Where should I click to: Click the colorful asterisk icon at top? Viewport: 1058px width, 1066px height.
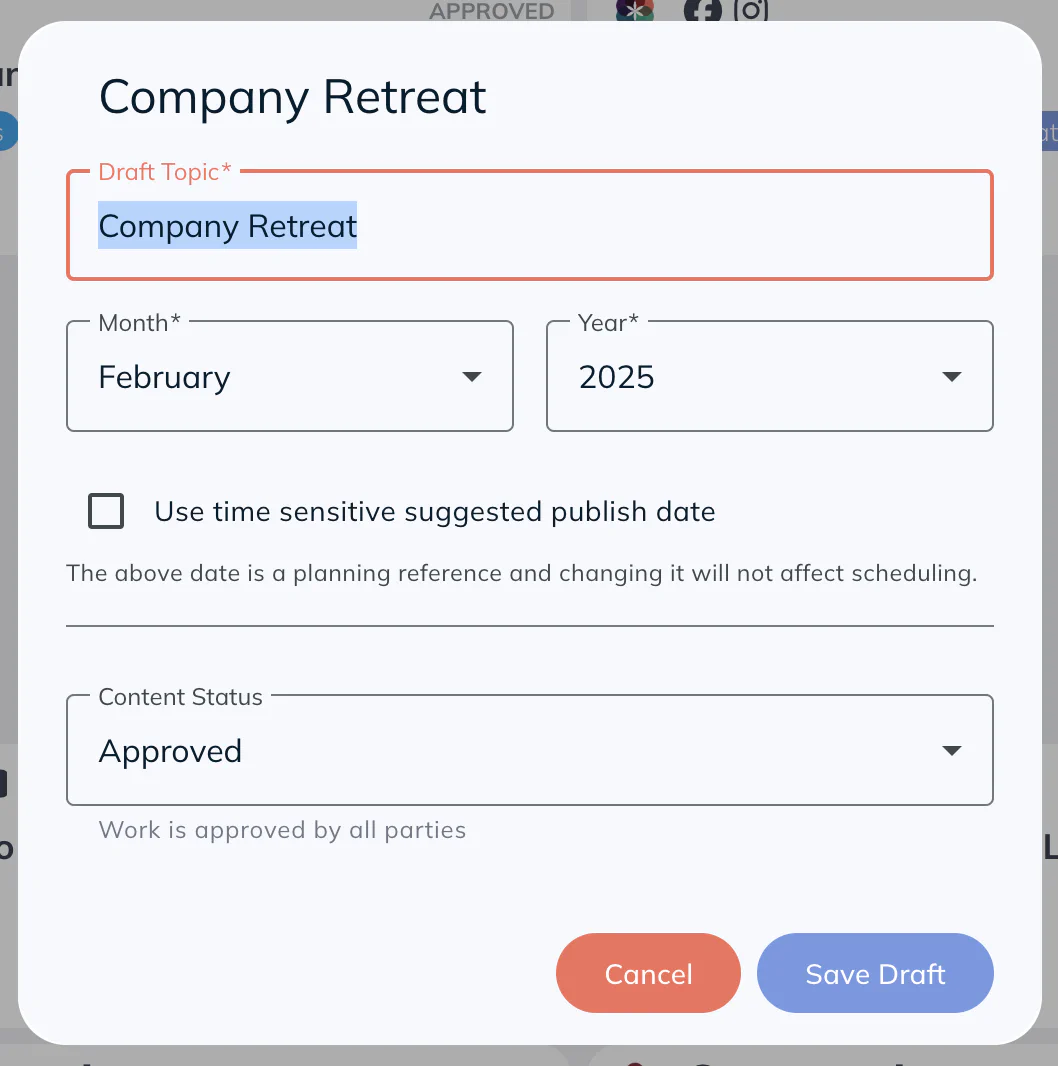tap(635, 10)
